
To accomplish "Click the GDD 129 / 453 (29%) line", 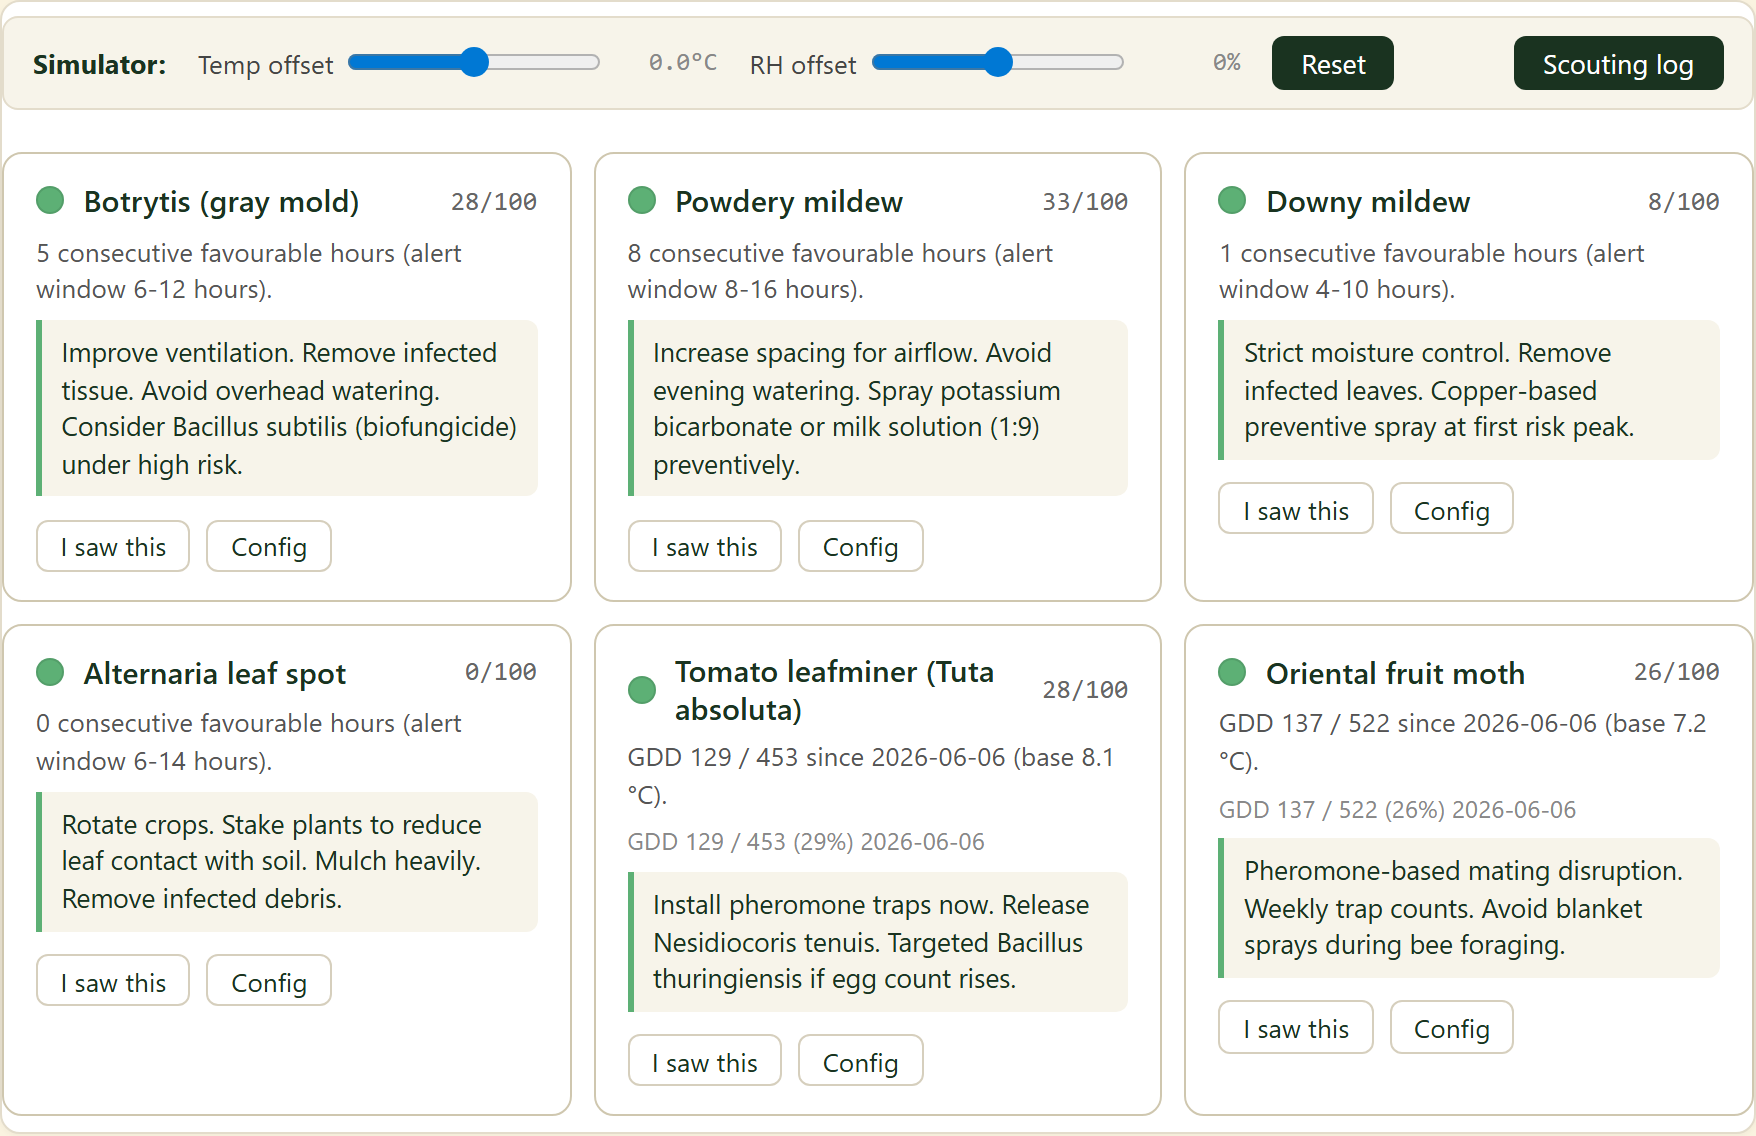I will (x=806, y=842).
